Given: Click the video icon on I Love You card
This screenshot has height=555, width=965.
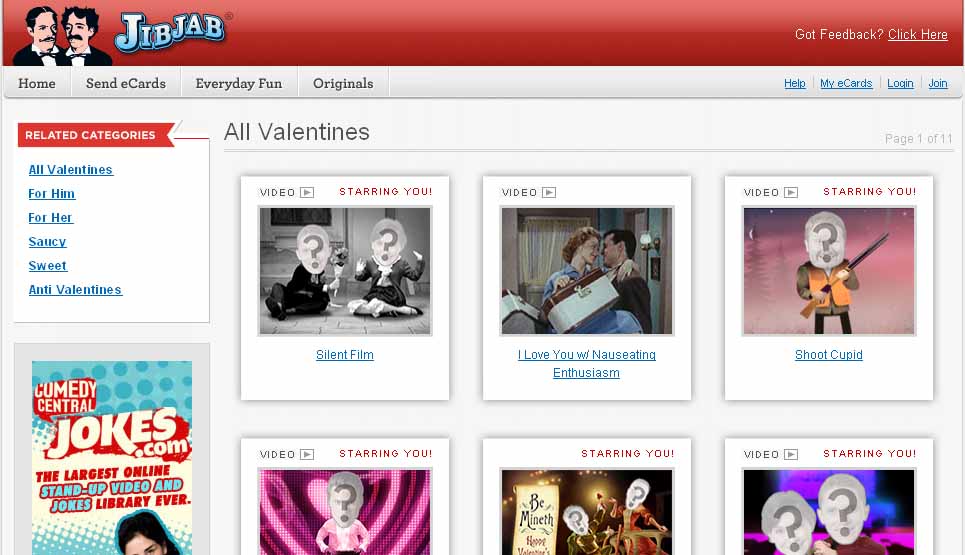Looking at the screenshot, I should (x=549, y=193).
